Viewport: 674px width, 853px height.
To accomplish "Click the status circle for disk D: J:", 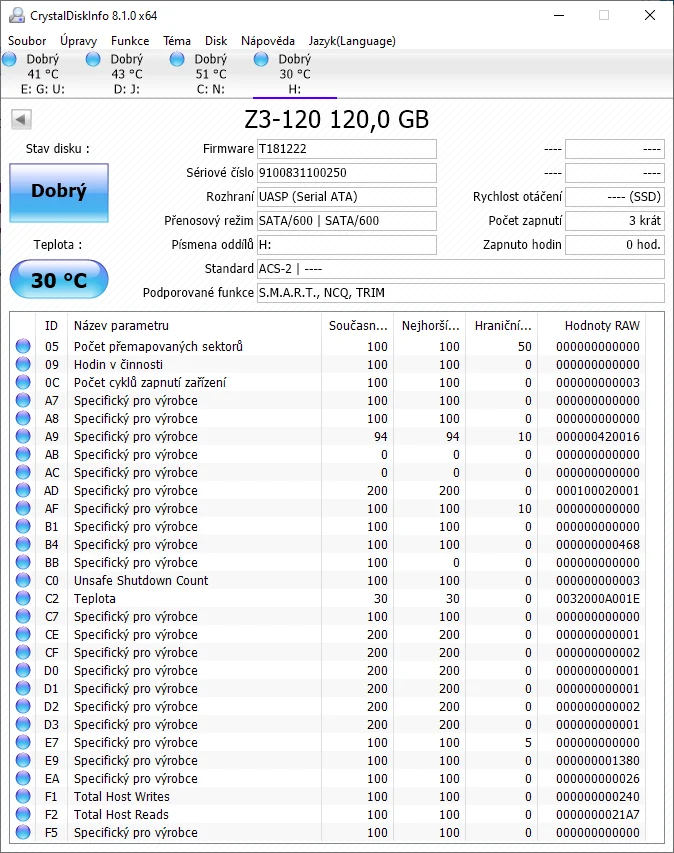I will 93,59.
